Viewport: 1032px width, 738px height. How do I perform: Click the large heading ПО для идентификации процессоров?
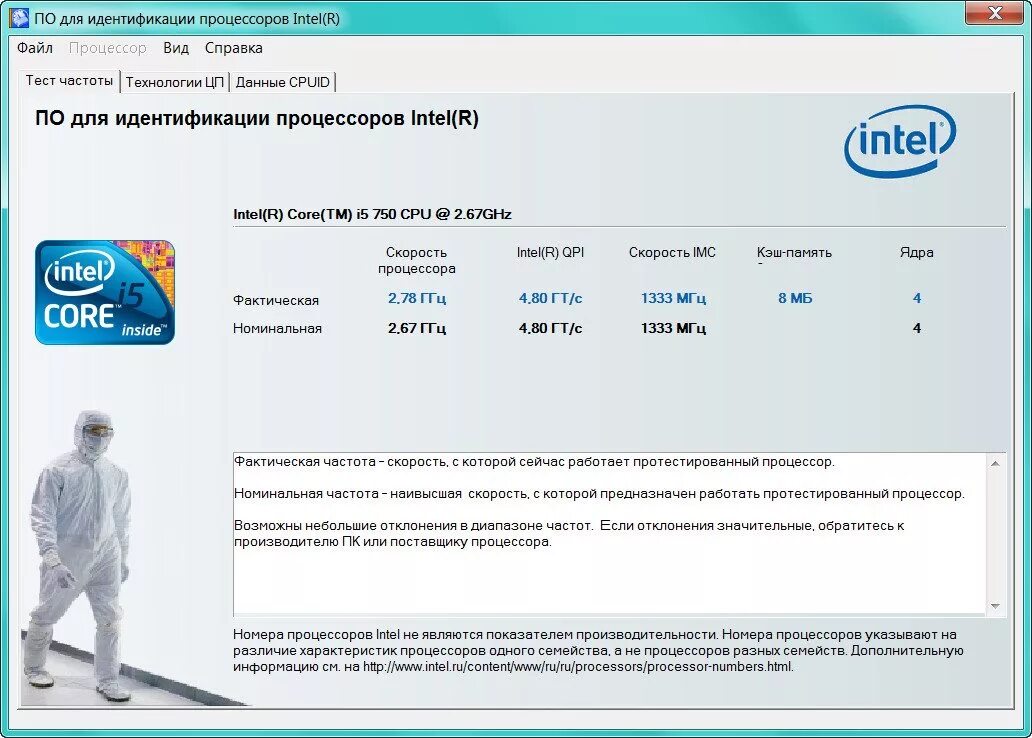pos(257,119)
